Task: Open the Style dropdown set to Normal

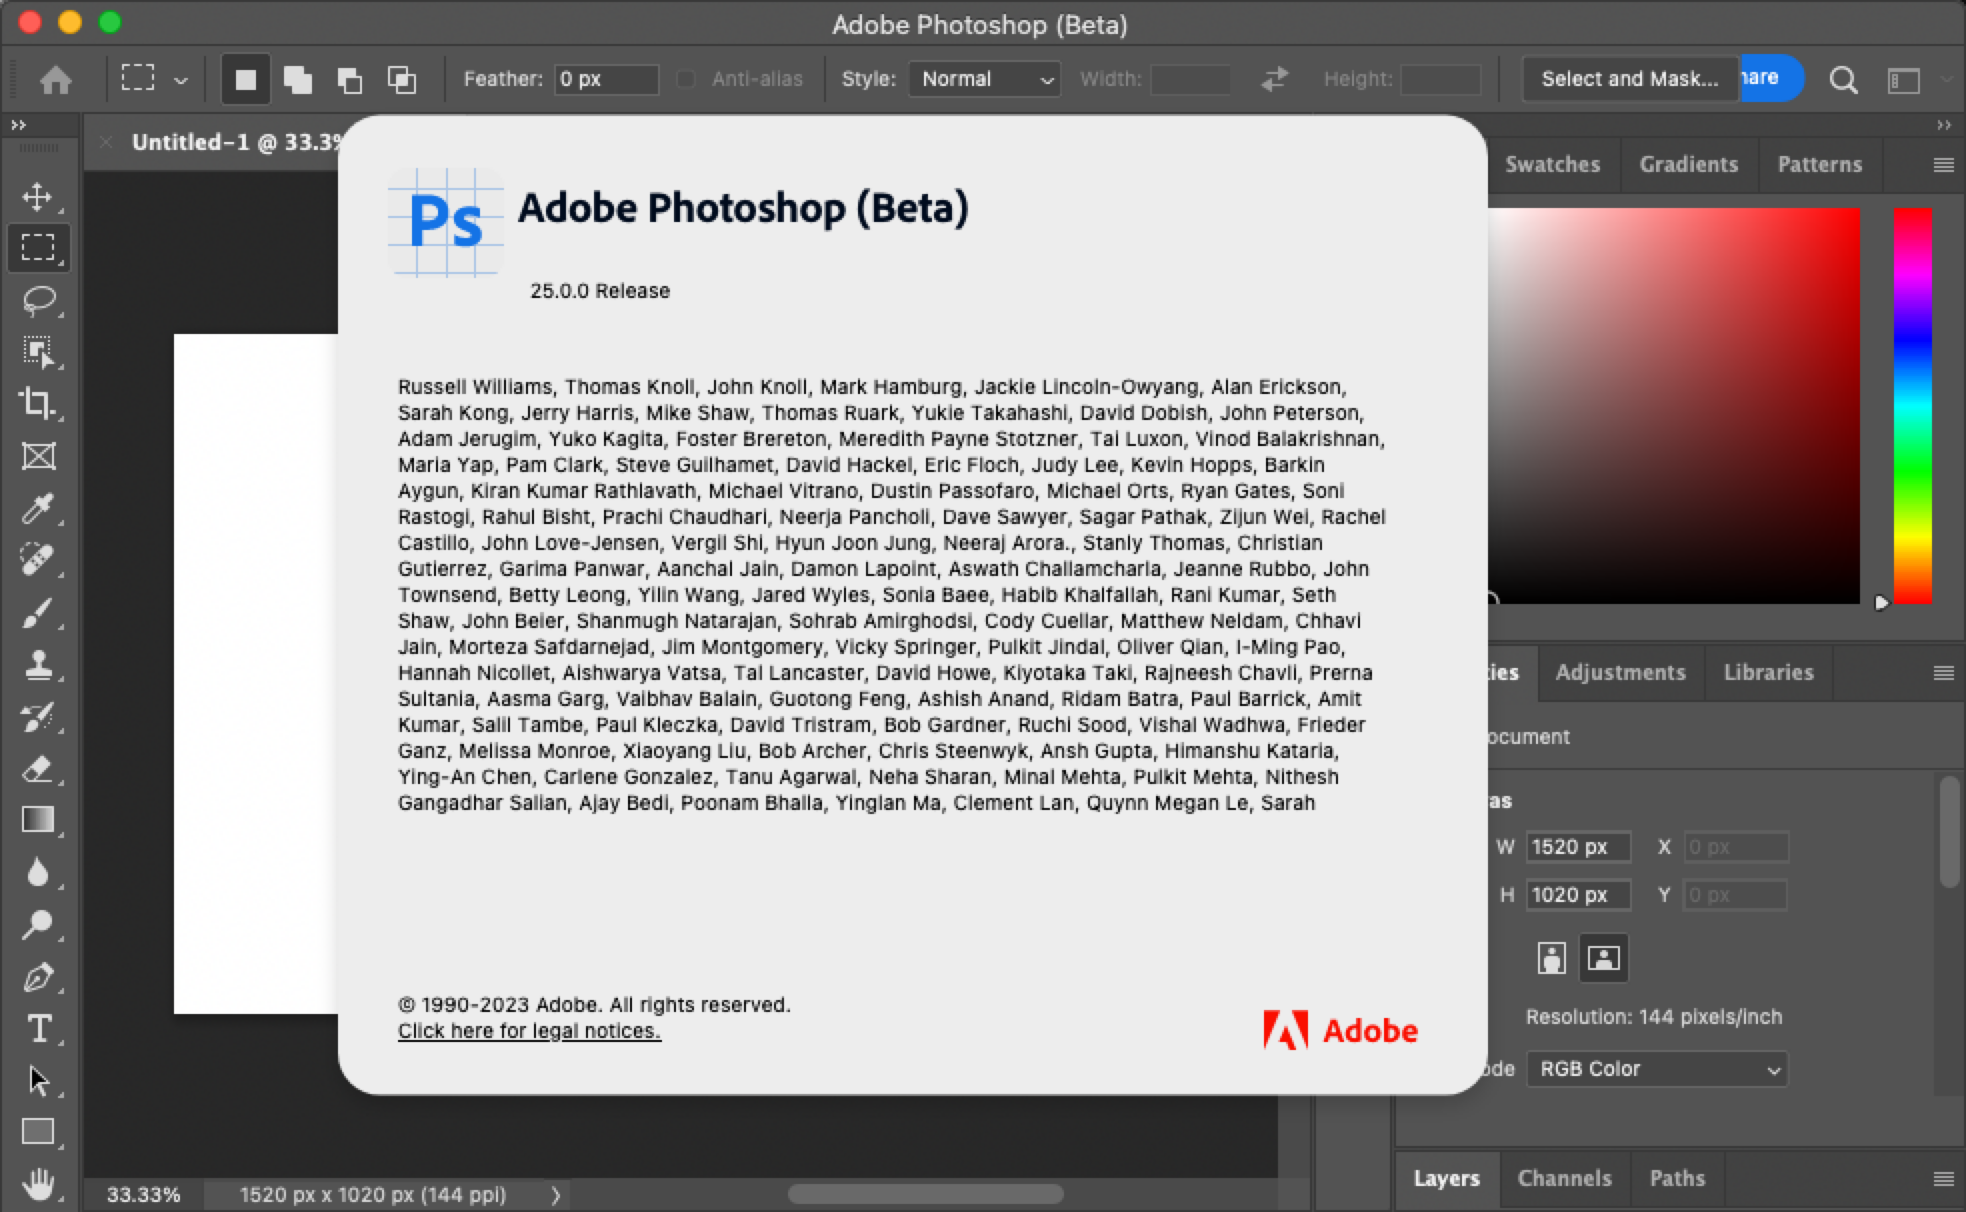Action: click(984, 79)
